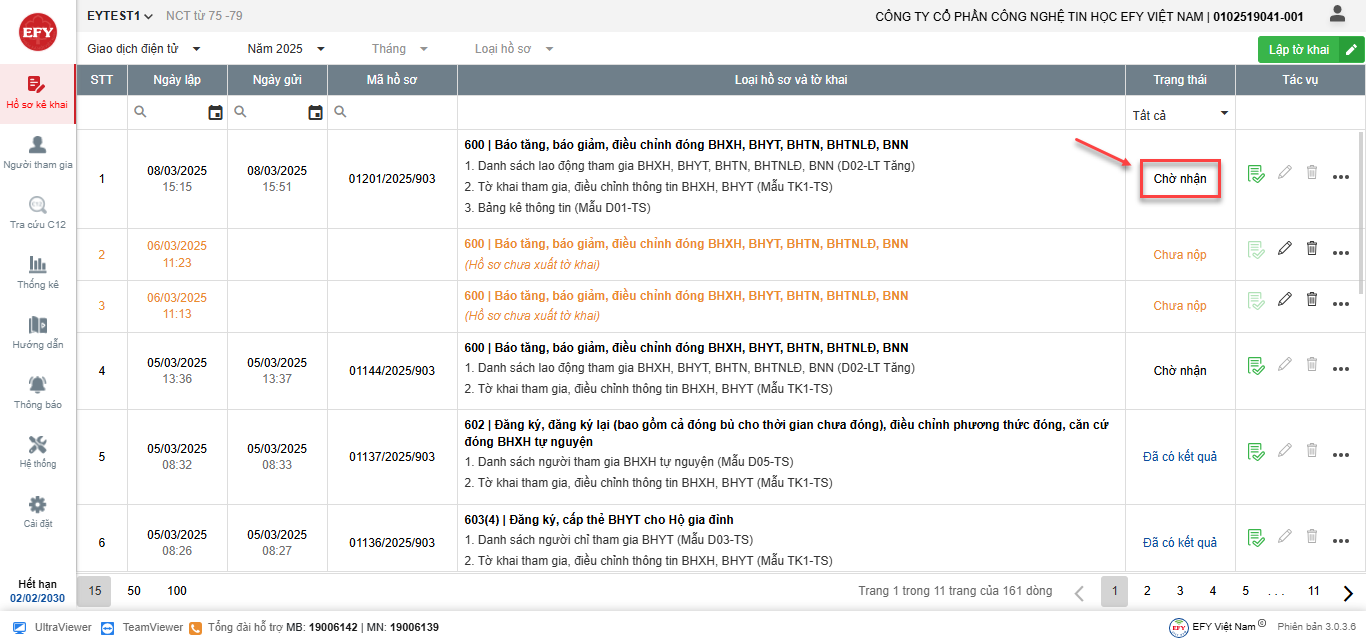Open Hệ thống tools section

38,451
